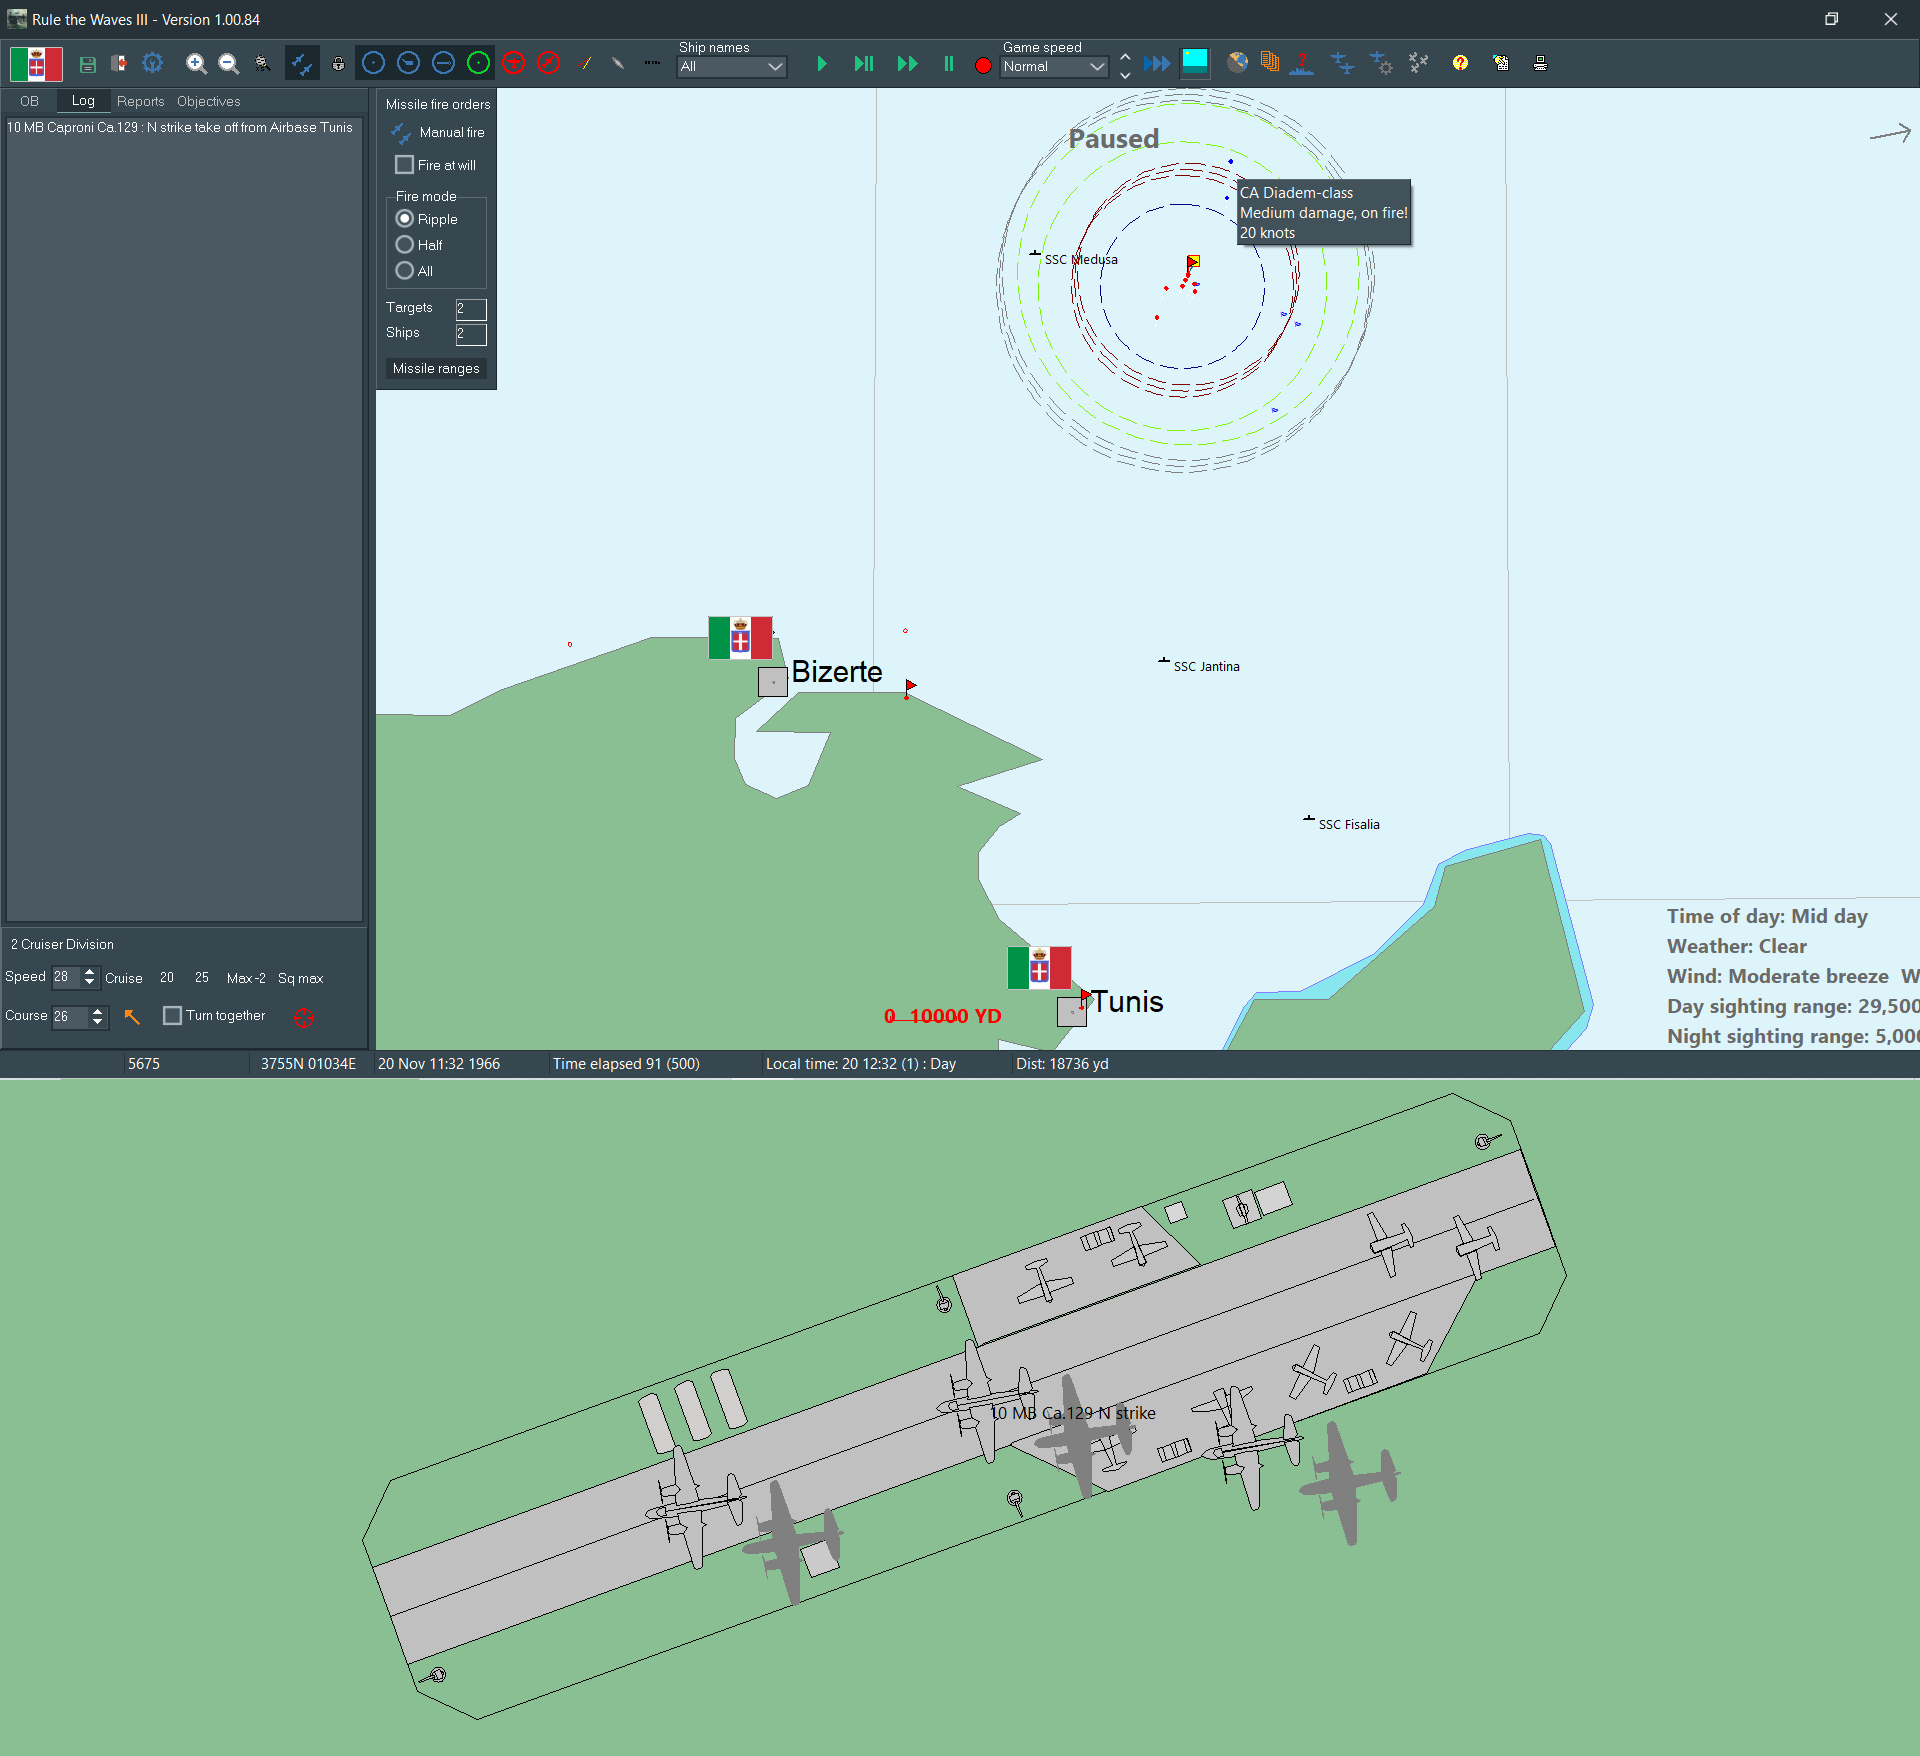Zoom out on the map
Screen dimensions: 1920x1756
tap(229, 64)
